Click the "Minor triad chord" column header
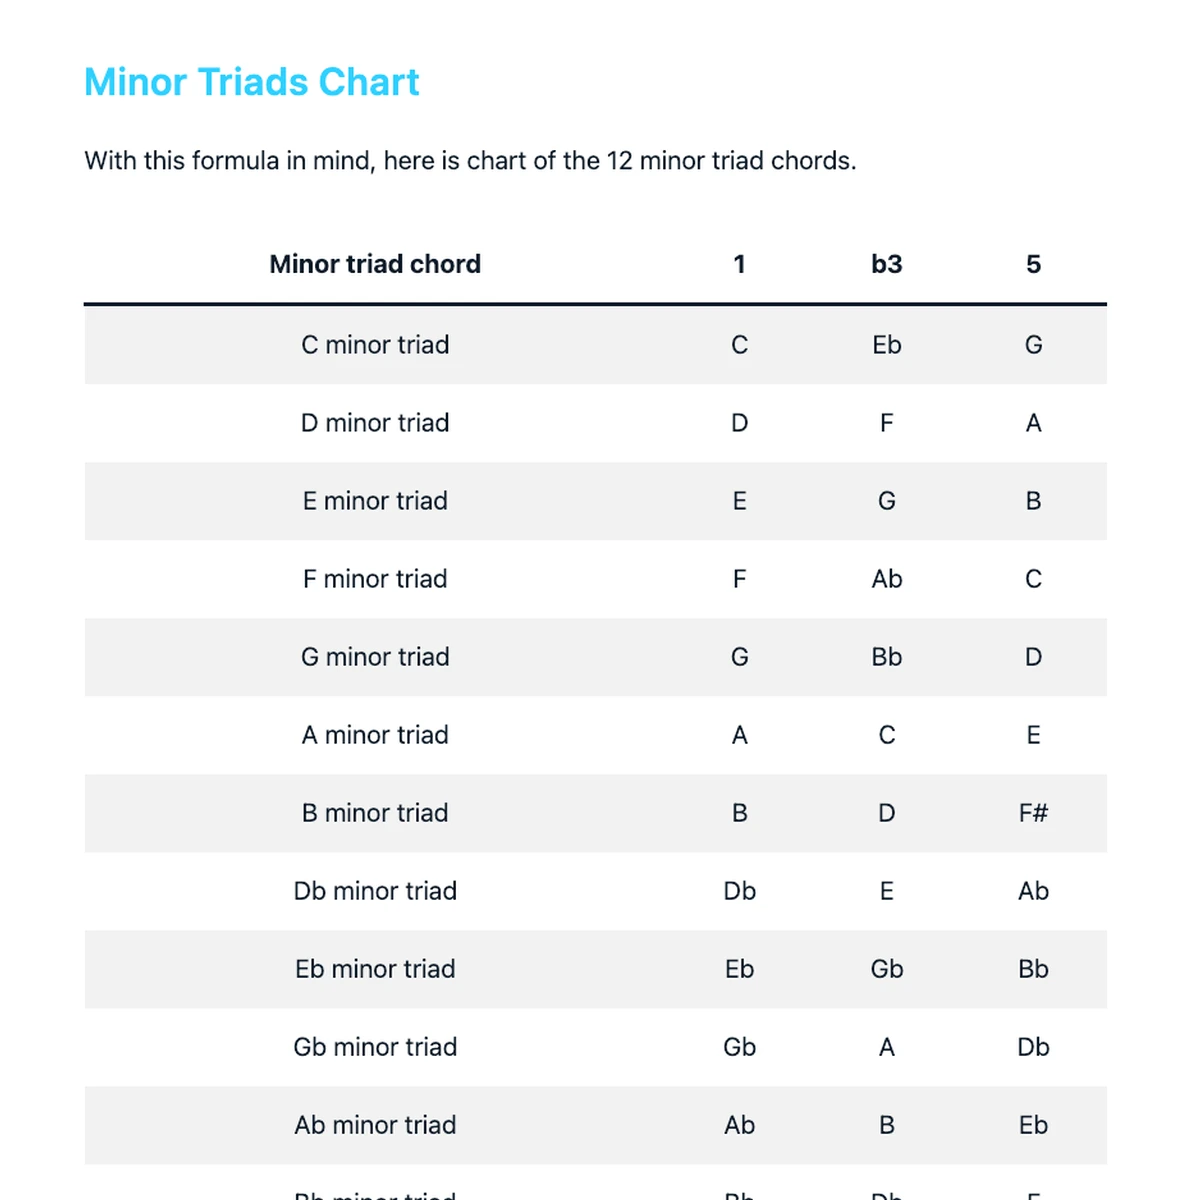The width and height of the screenshot is (1200, 1200). [x=375, y=264]
